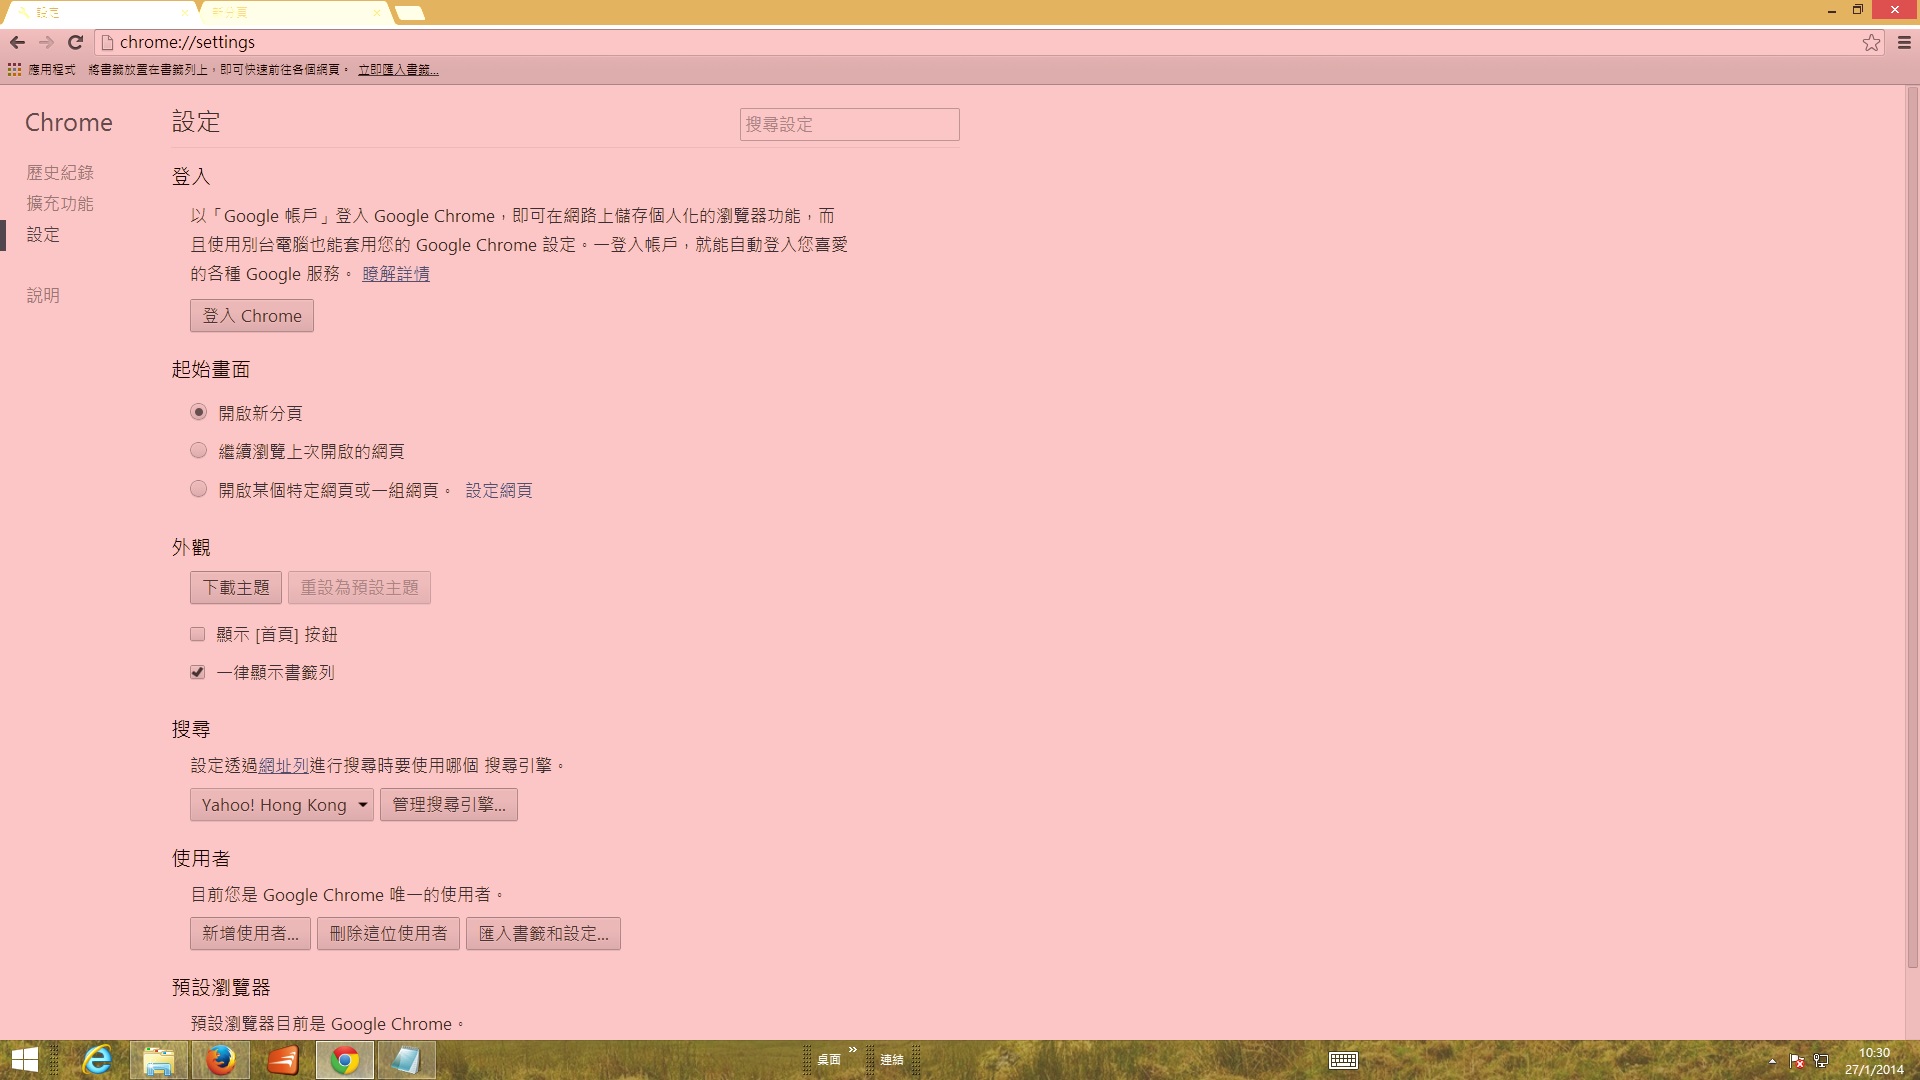Click the 桌面 toolbar label on the taskbar
This screenshot has width=1920, height=1080.
(x=829, y=1060)
